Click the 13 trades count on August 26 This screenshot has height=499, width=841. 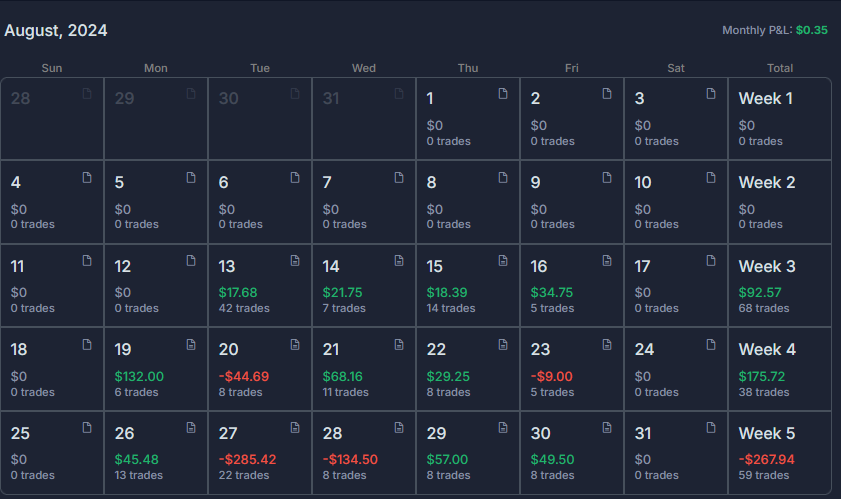(138, 475)
